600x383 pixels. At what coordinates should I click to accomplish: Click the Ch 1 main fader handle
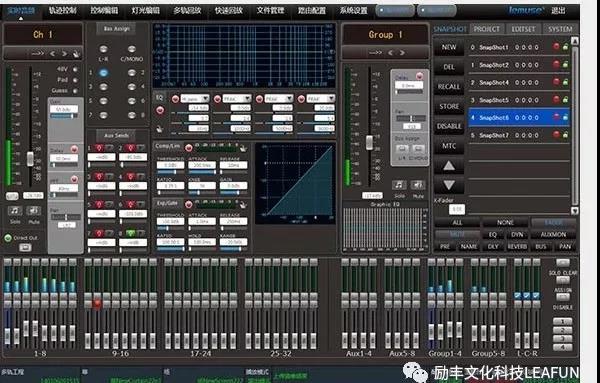pos(30,159)
